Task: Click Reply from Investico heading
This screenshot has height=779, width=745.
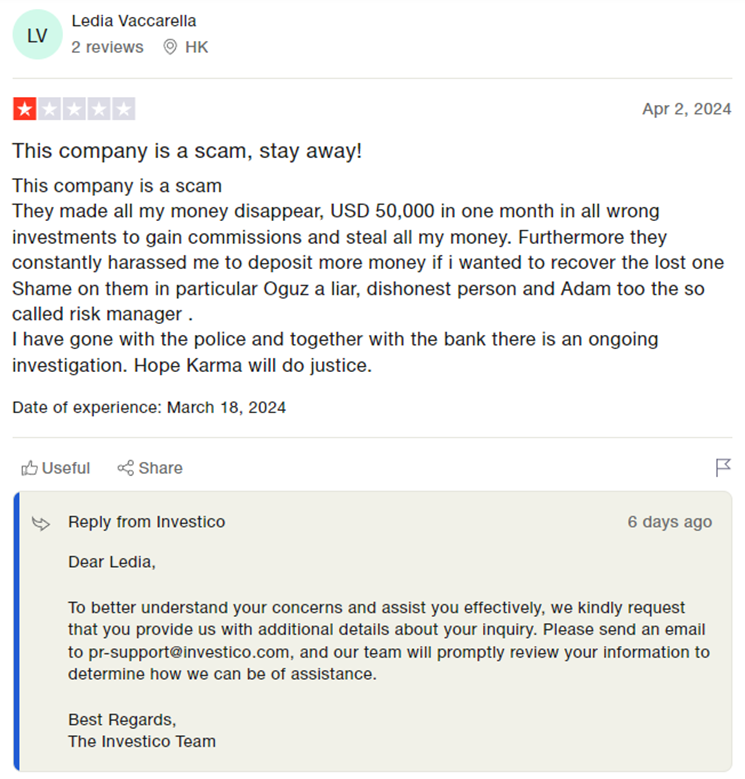Action: pyautogui.click(x=147, y=522)
